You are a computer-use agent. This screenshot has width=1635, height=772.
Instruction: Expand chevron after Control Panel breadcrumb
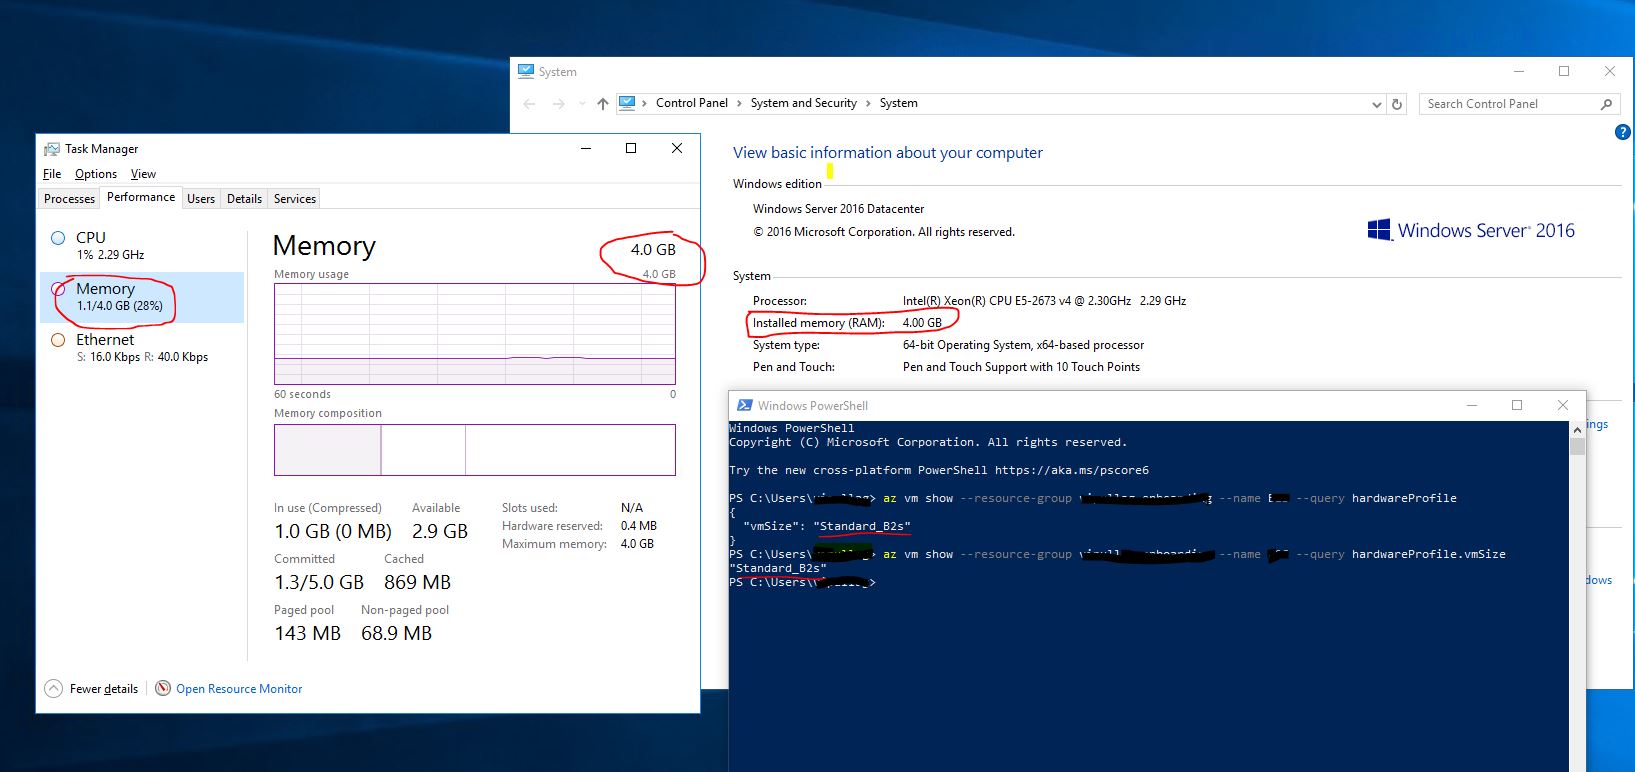click(x=739, y=103)
